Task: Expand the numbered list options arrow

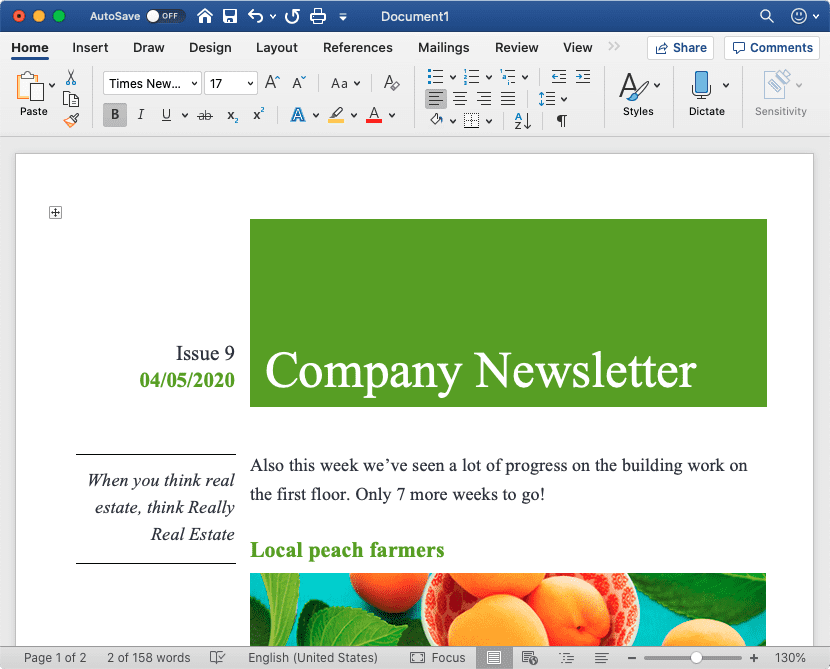Action: click(489, 77)
